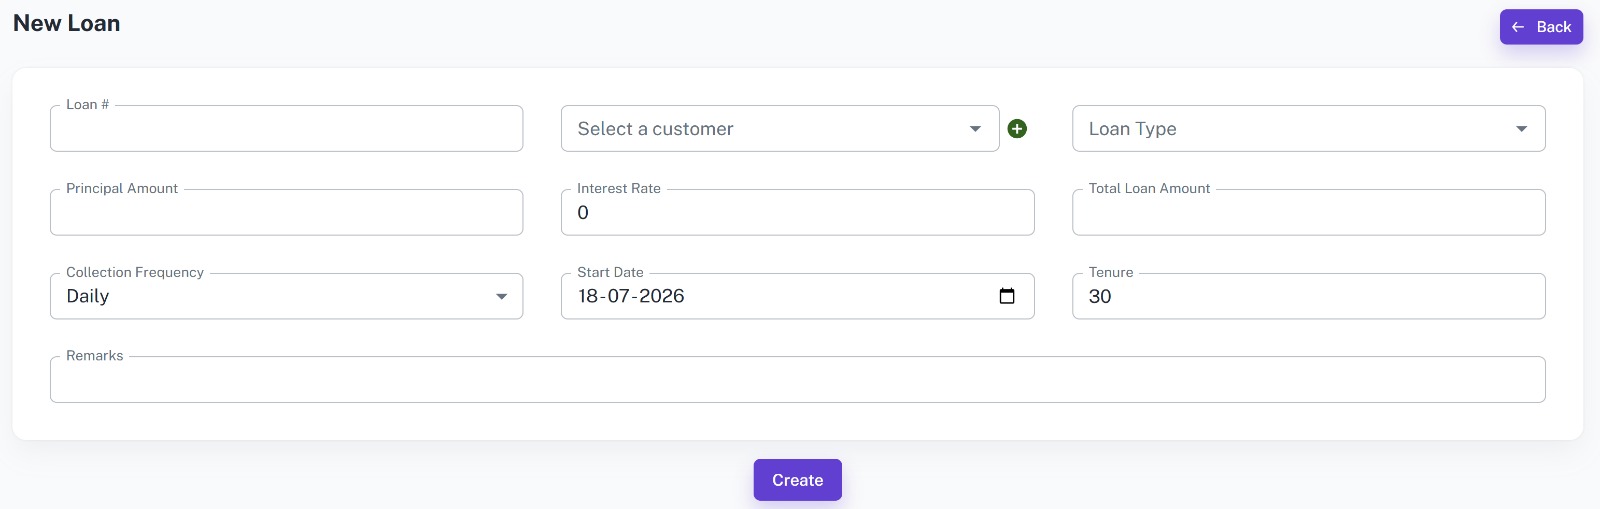Select the year 2026 in Start Date
Image resolution: width=1600 pixels, height=509 pixels.
tap(662, 296)
